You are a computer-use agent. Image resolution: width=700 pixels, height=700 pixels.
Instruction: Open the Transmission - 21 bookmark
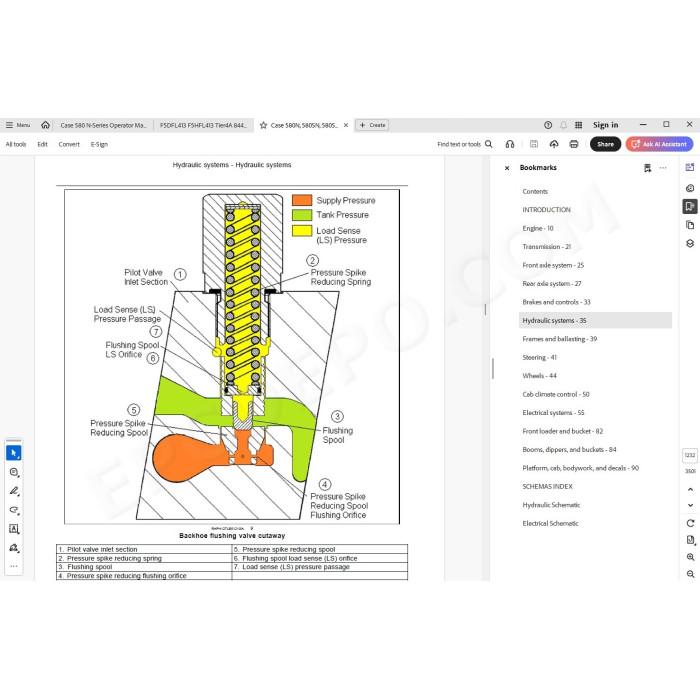point(546,246)
